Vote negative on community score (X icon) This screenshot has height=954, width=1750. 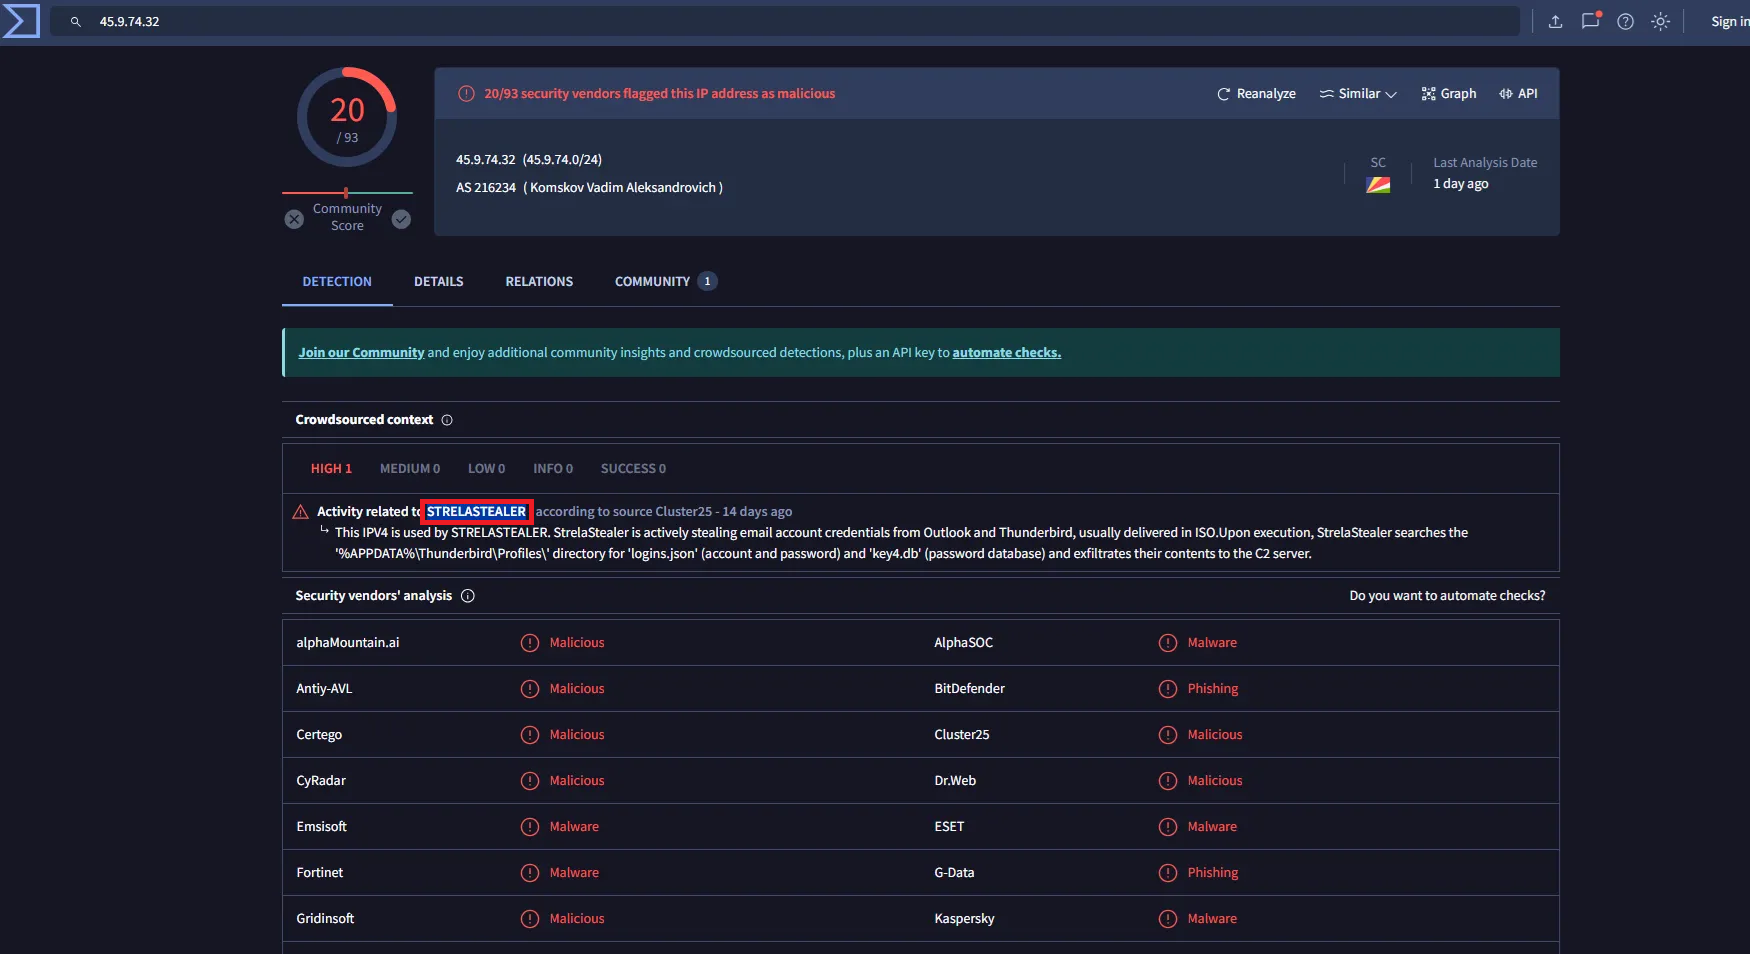tap(294, 219)
